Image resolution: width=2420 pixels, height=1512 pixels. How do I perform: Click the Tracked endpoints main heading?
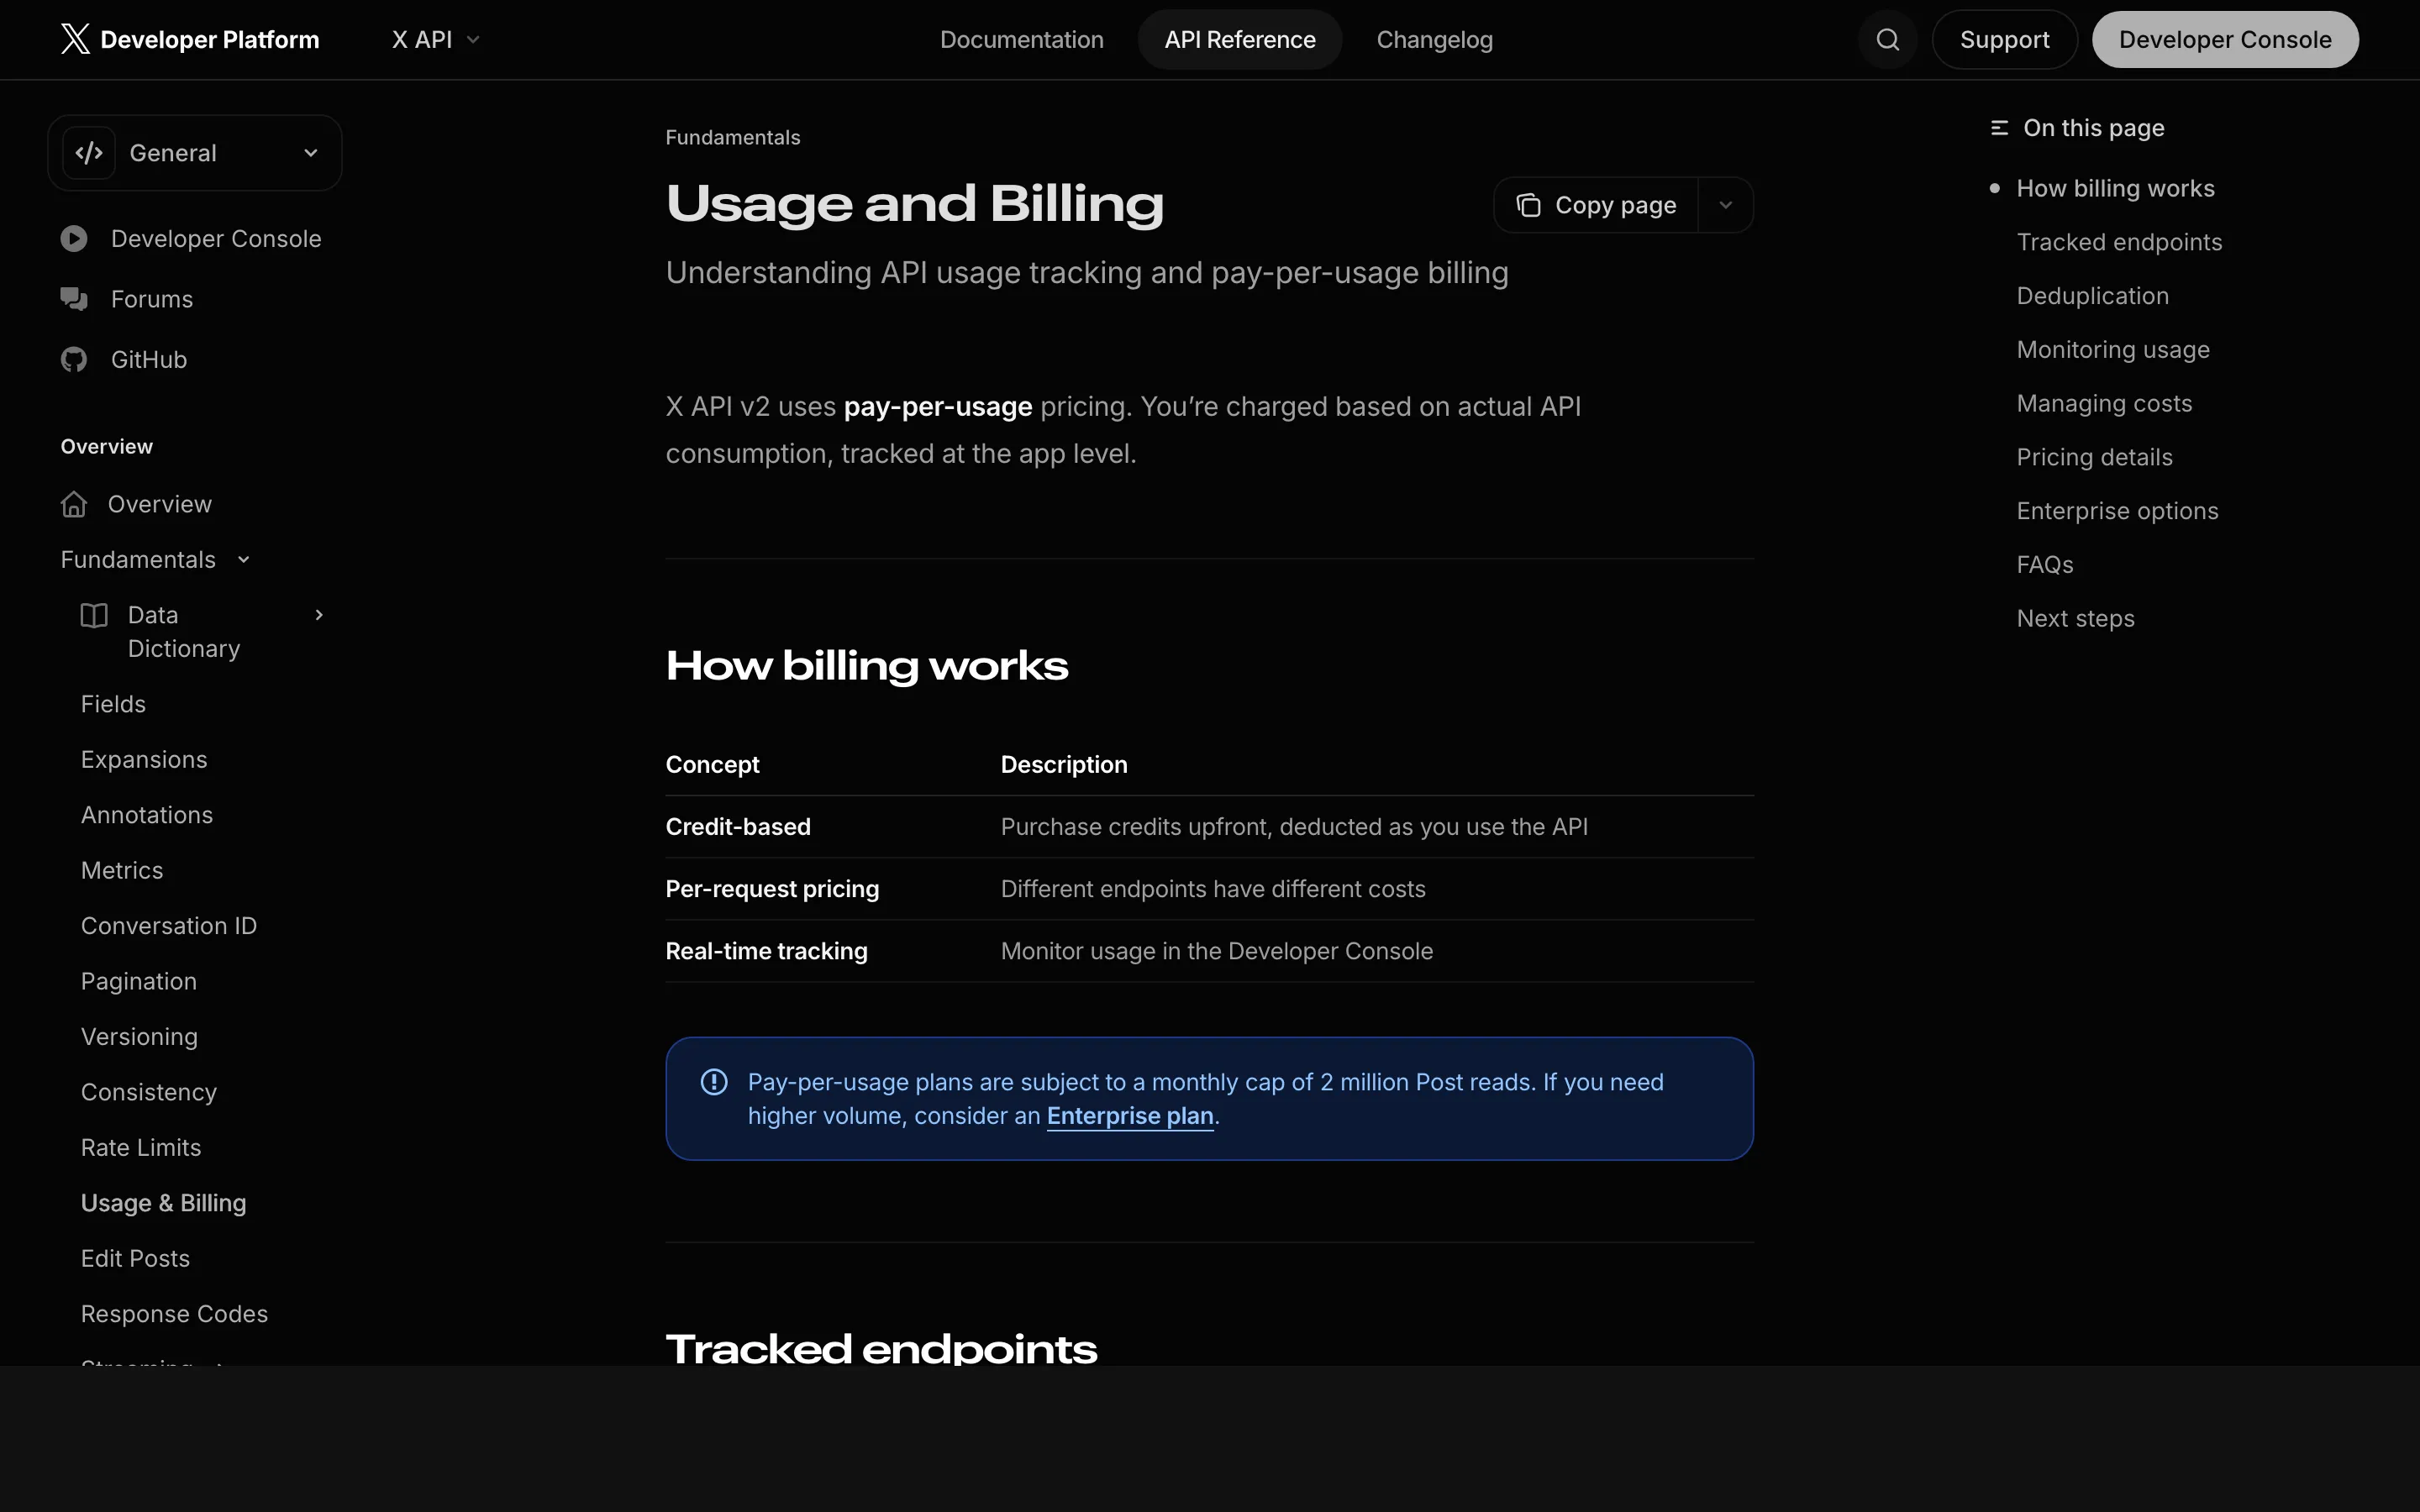[x=881, y=1348]
